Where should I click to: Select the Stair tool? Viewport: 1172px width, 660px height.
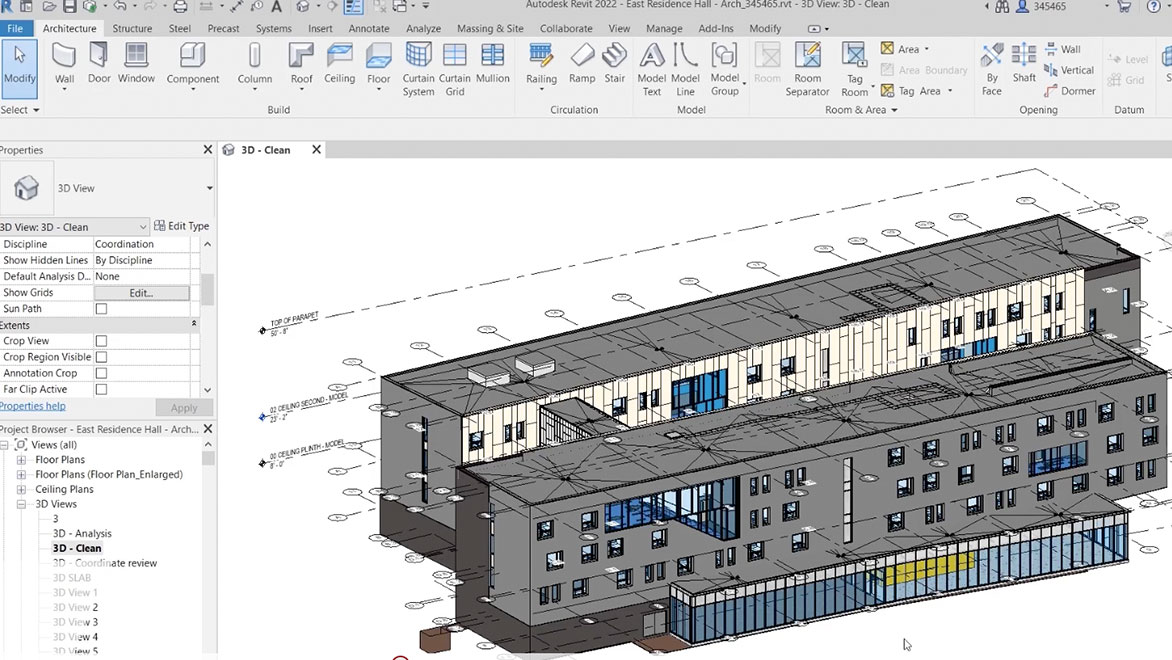614,62
